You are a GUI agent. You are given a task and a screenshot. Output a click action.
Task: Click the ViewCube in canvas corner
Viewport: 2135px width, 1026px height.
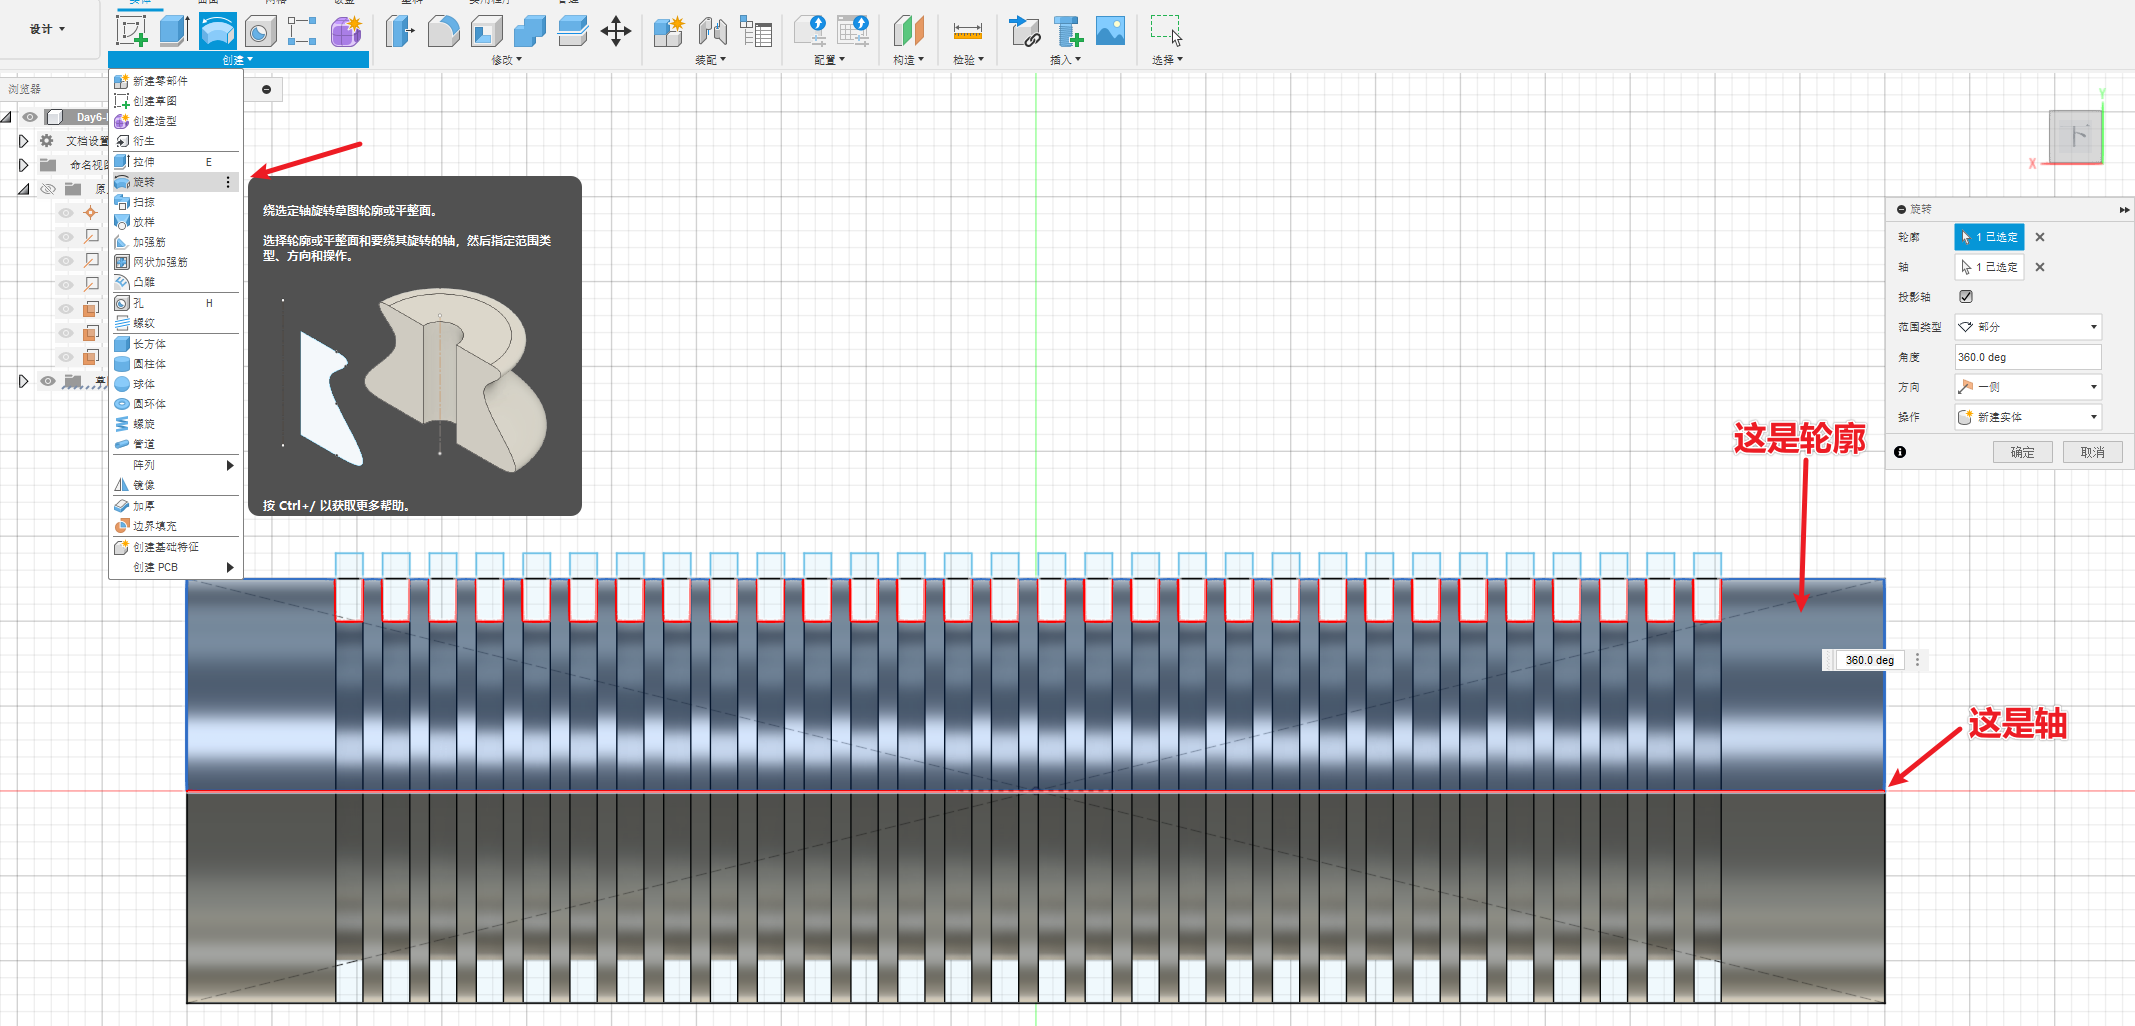click(2076, 136)
